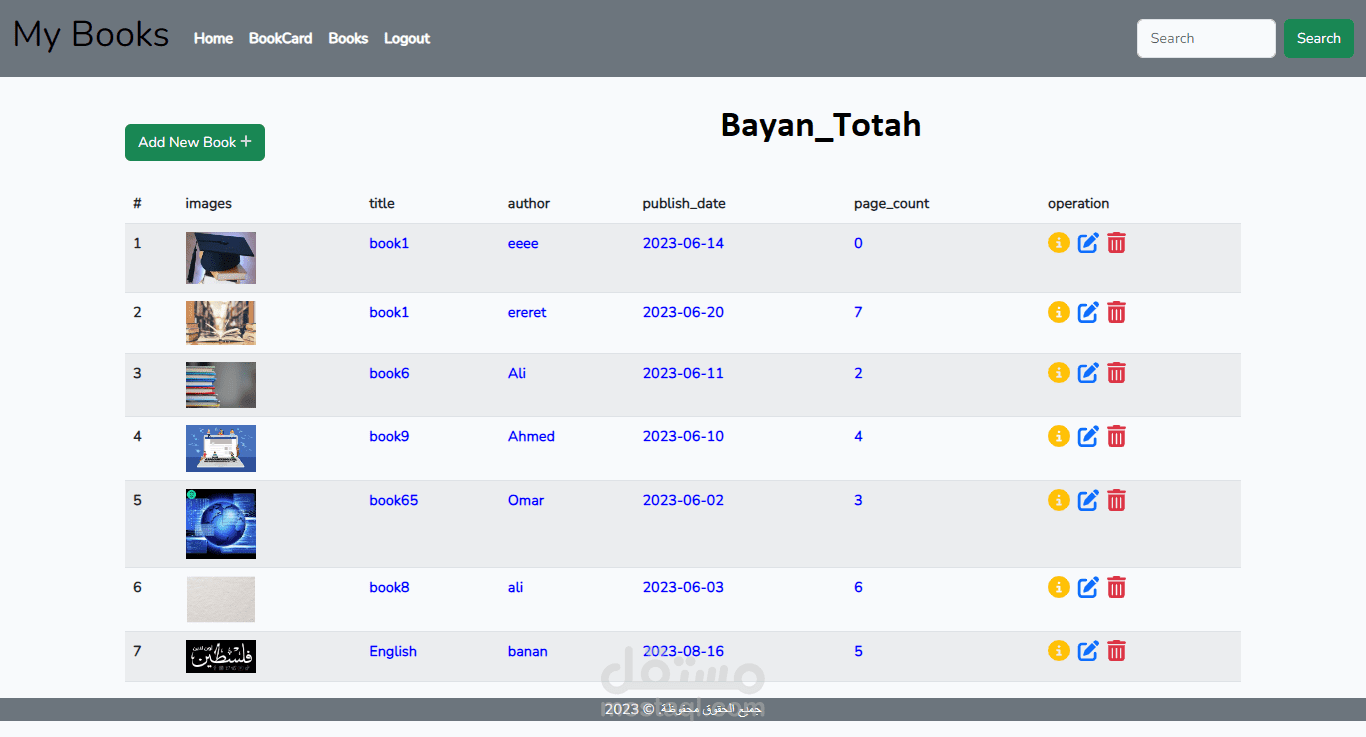Delete book65 with trash icon
This screenshot has height=737, width=1366.
point(1117,500)
